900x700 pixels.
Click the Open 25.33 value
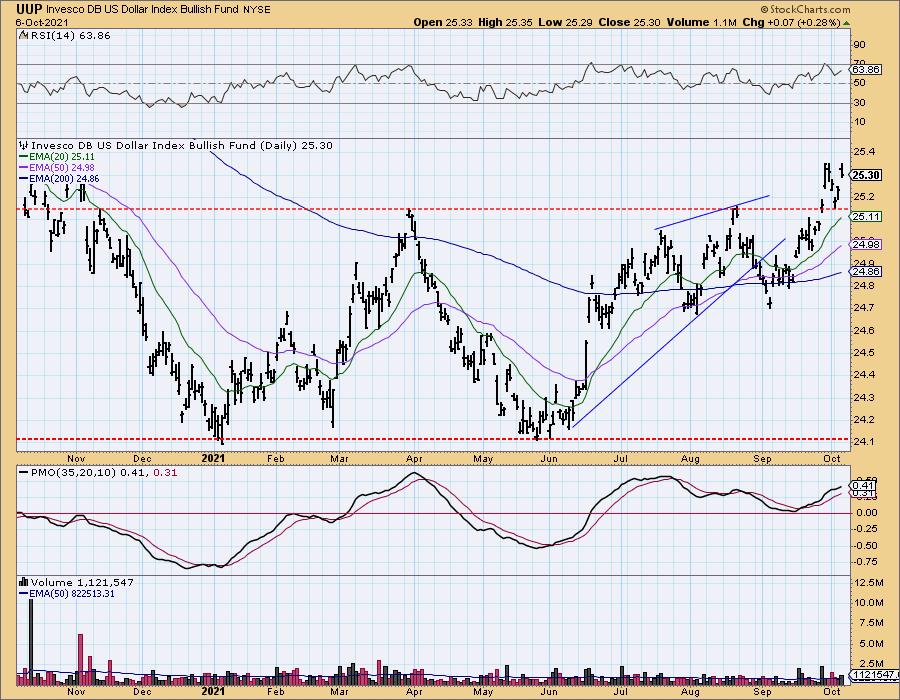pos(444,22)
